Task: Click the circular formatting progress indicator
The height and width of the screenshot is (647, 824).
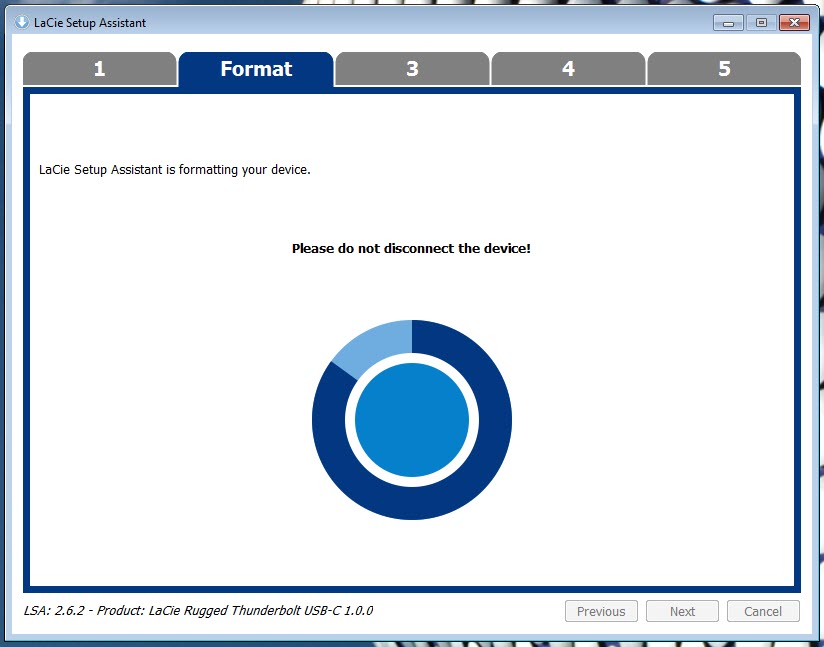Action: [412, 420]
